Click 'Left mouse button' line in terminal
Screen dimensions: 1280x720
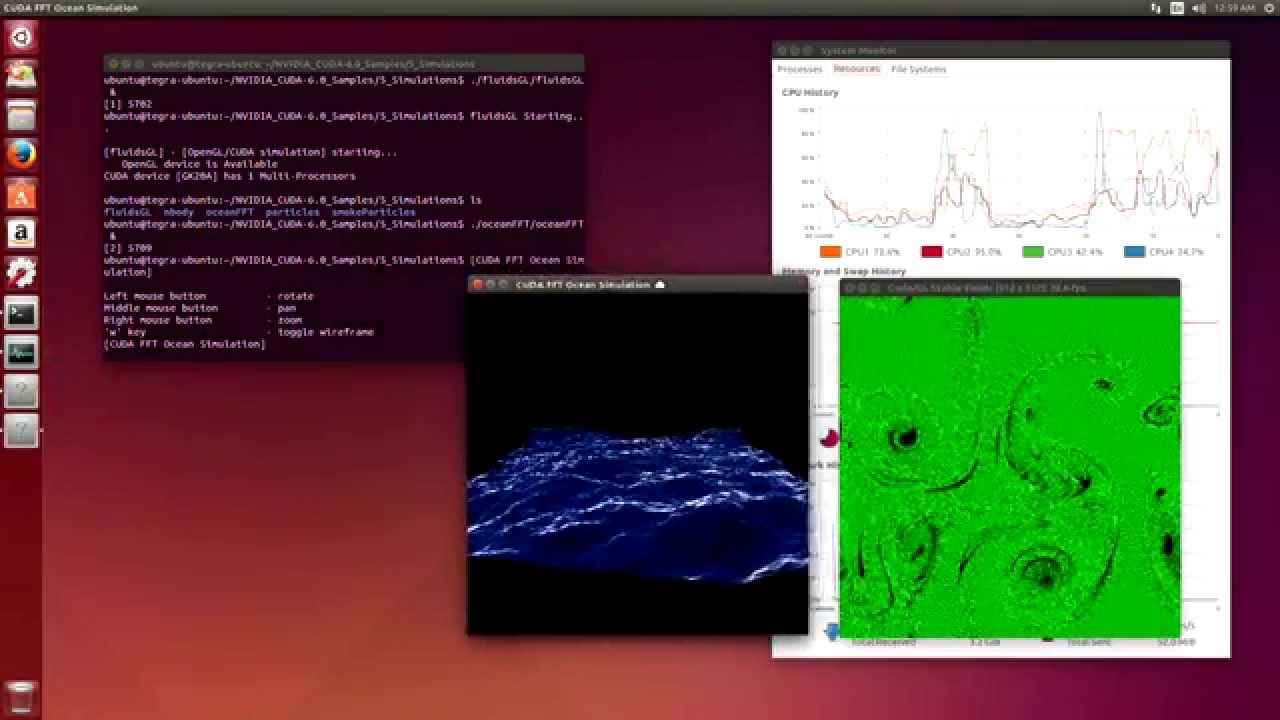click(209, 296)
